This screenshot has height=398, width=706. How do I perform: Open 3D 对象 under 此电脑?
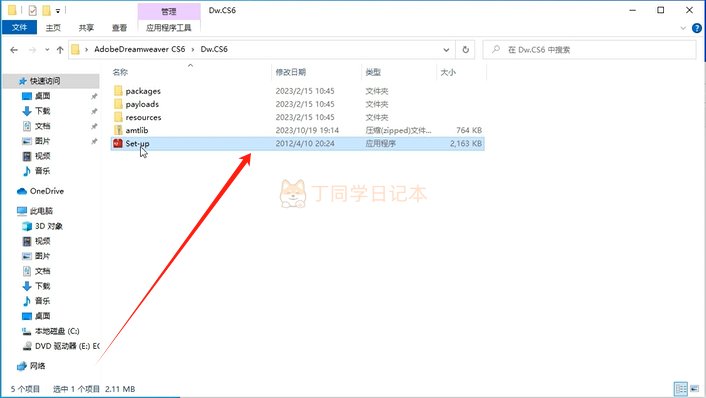click(x=49, y=226)
